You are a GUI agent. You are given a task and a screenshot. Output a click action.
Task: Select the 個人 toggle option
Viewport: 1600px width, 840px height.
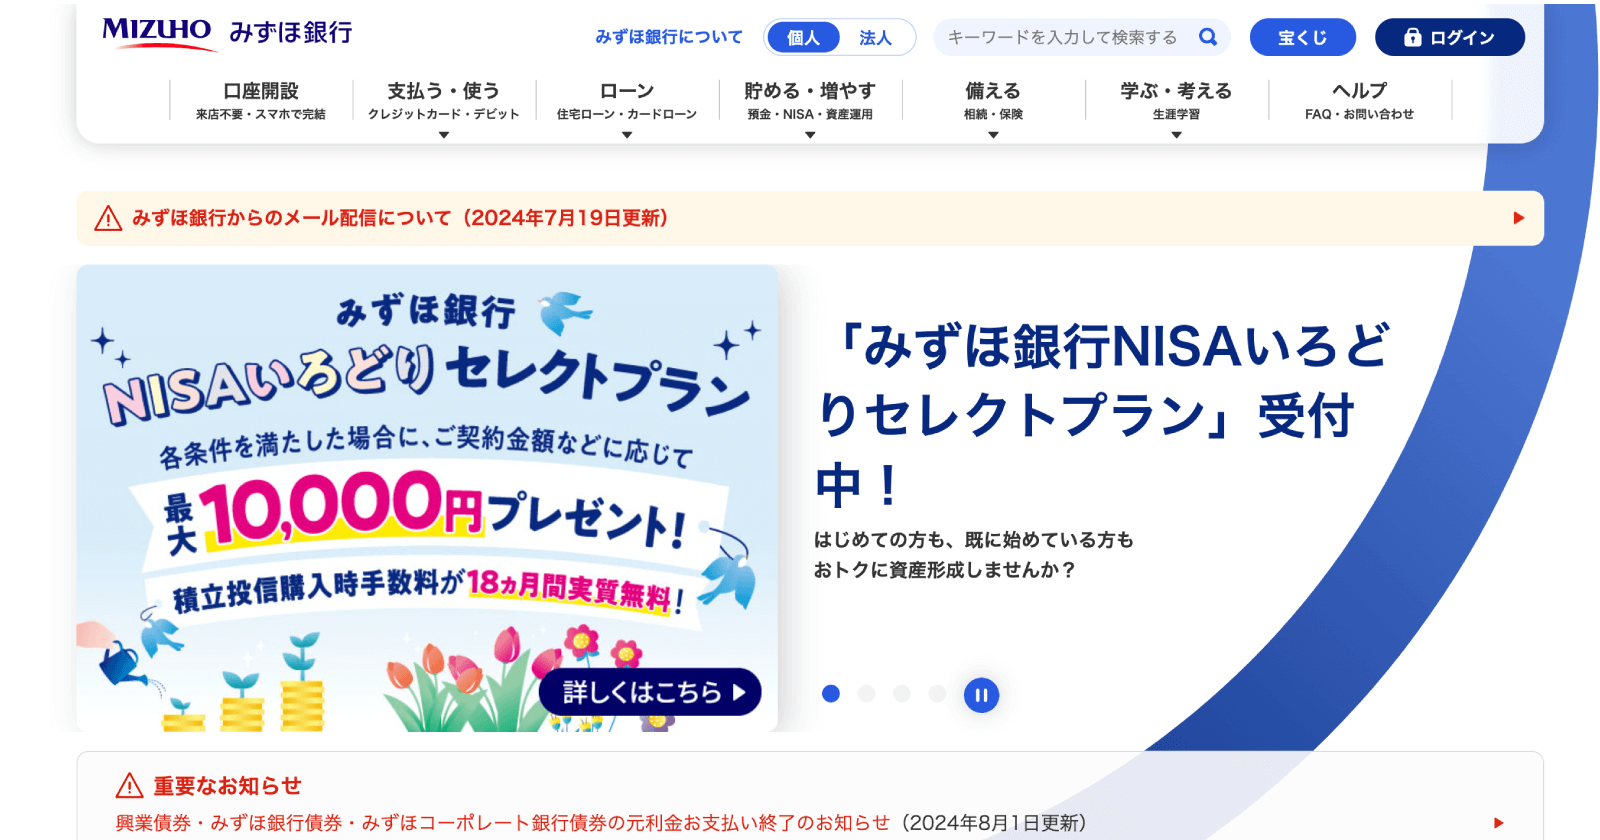click(x=803, y=37)
